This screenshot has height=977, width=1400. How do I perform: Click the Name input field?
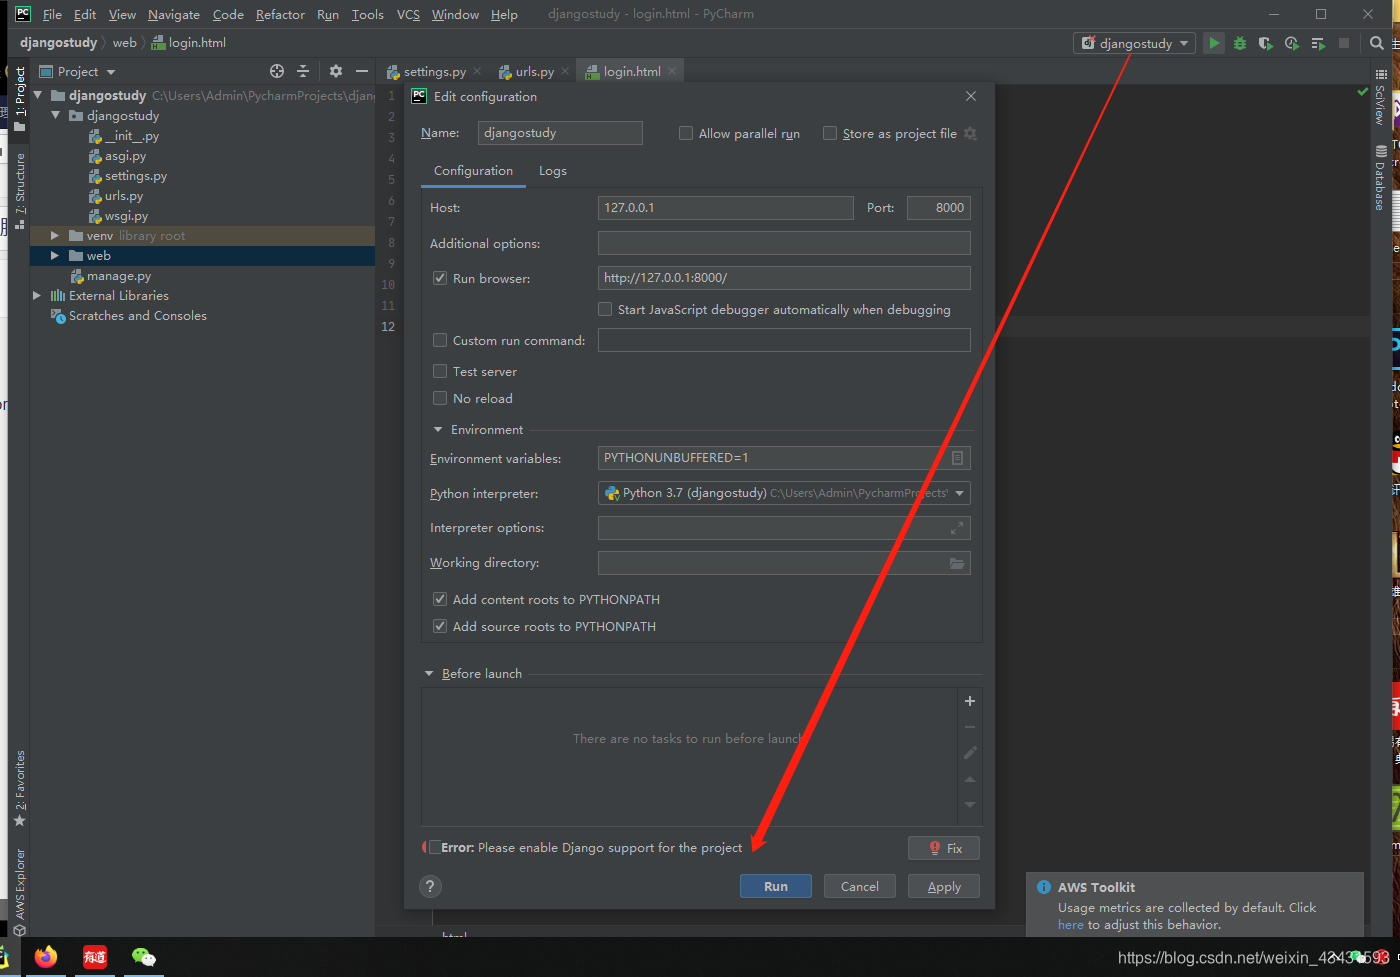pyautogui.click(x=559, y=133)
